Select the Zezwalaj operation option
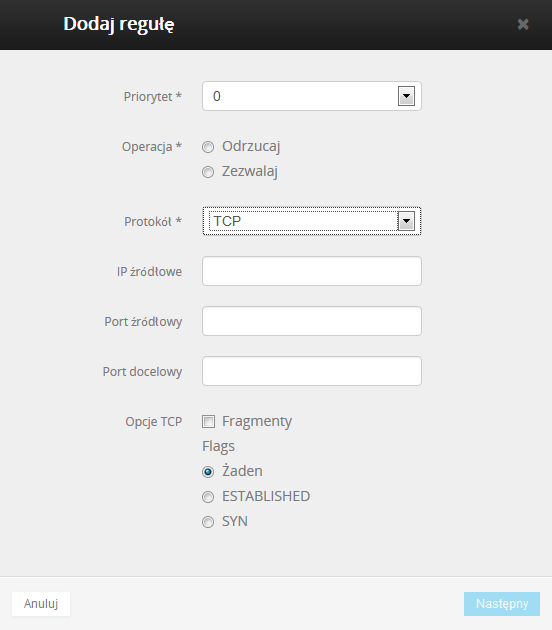 click(x=208, y=172)
